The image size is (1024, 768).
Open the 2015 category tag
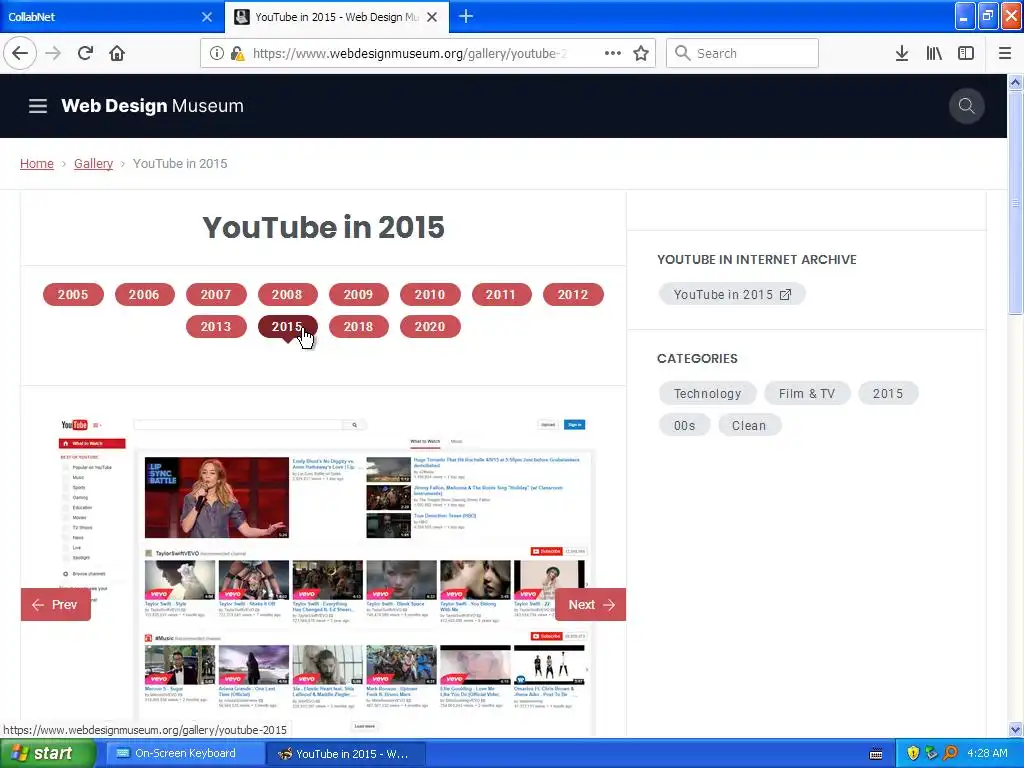coord(888,394)
